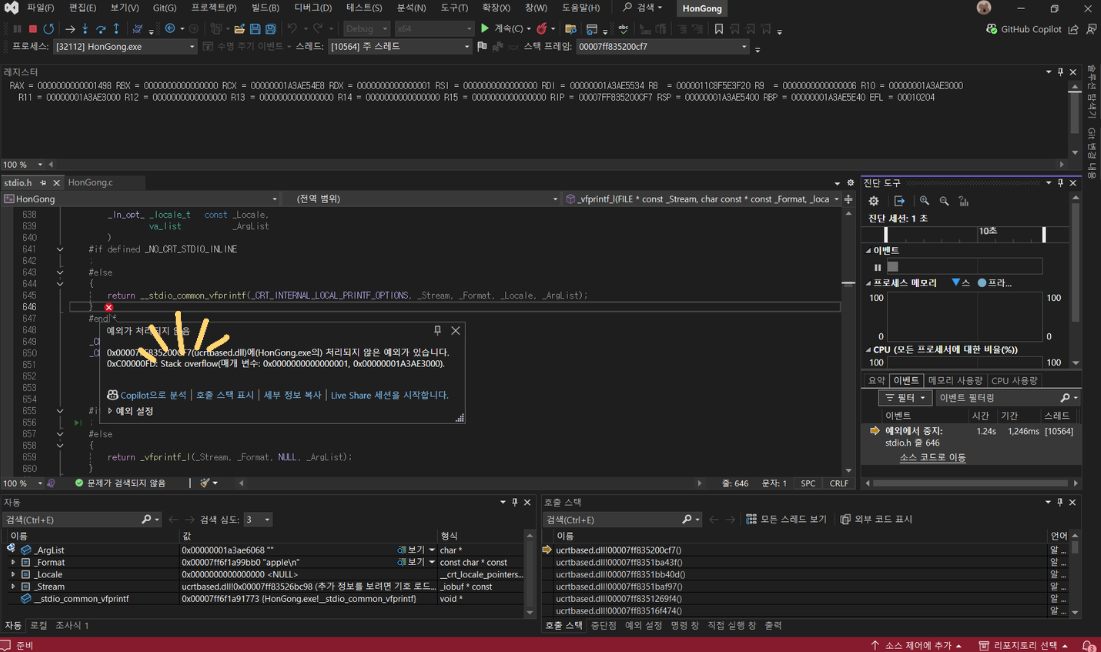The image size is (1101, 652).
Task: Expand the _Stream variable row
Action: tap(13, 586)
